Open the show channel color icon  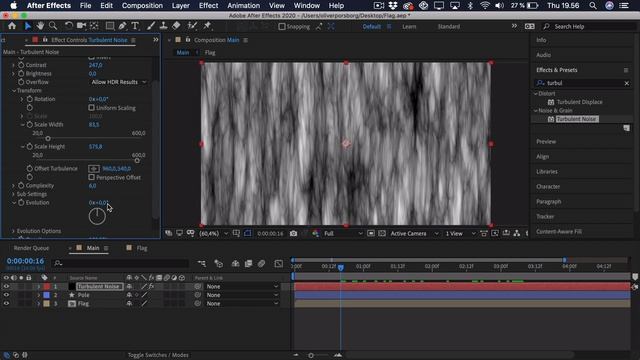316,233
